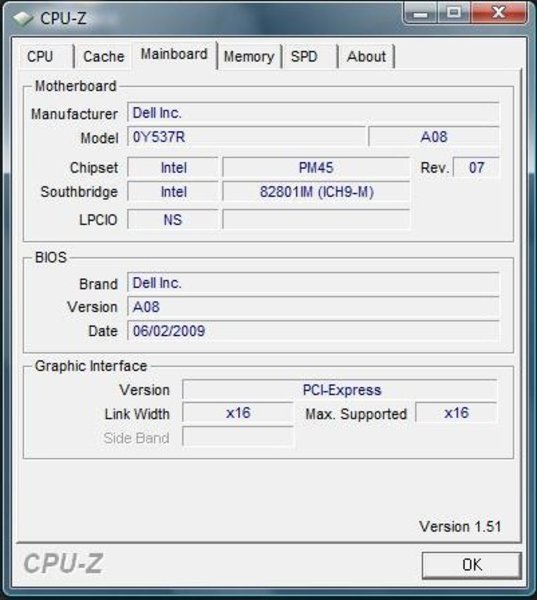Image resolution: width=537 pixels, height=600 pixels.
Task: Click the CPU-Z title bar icon
Action: click(23, 18)
